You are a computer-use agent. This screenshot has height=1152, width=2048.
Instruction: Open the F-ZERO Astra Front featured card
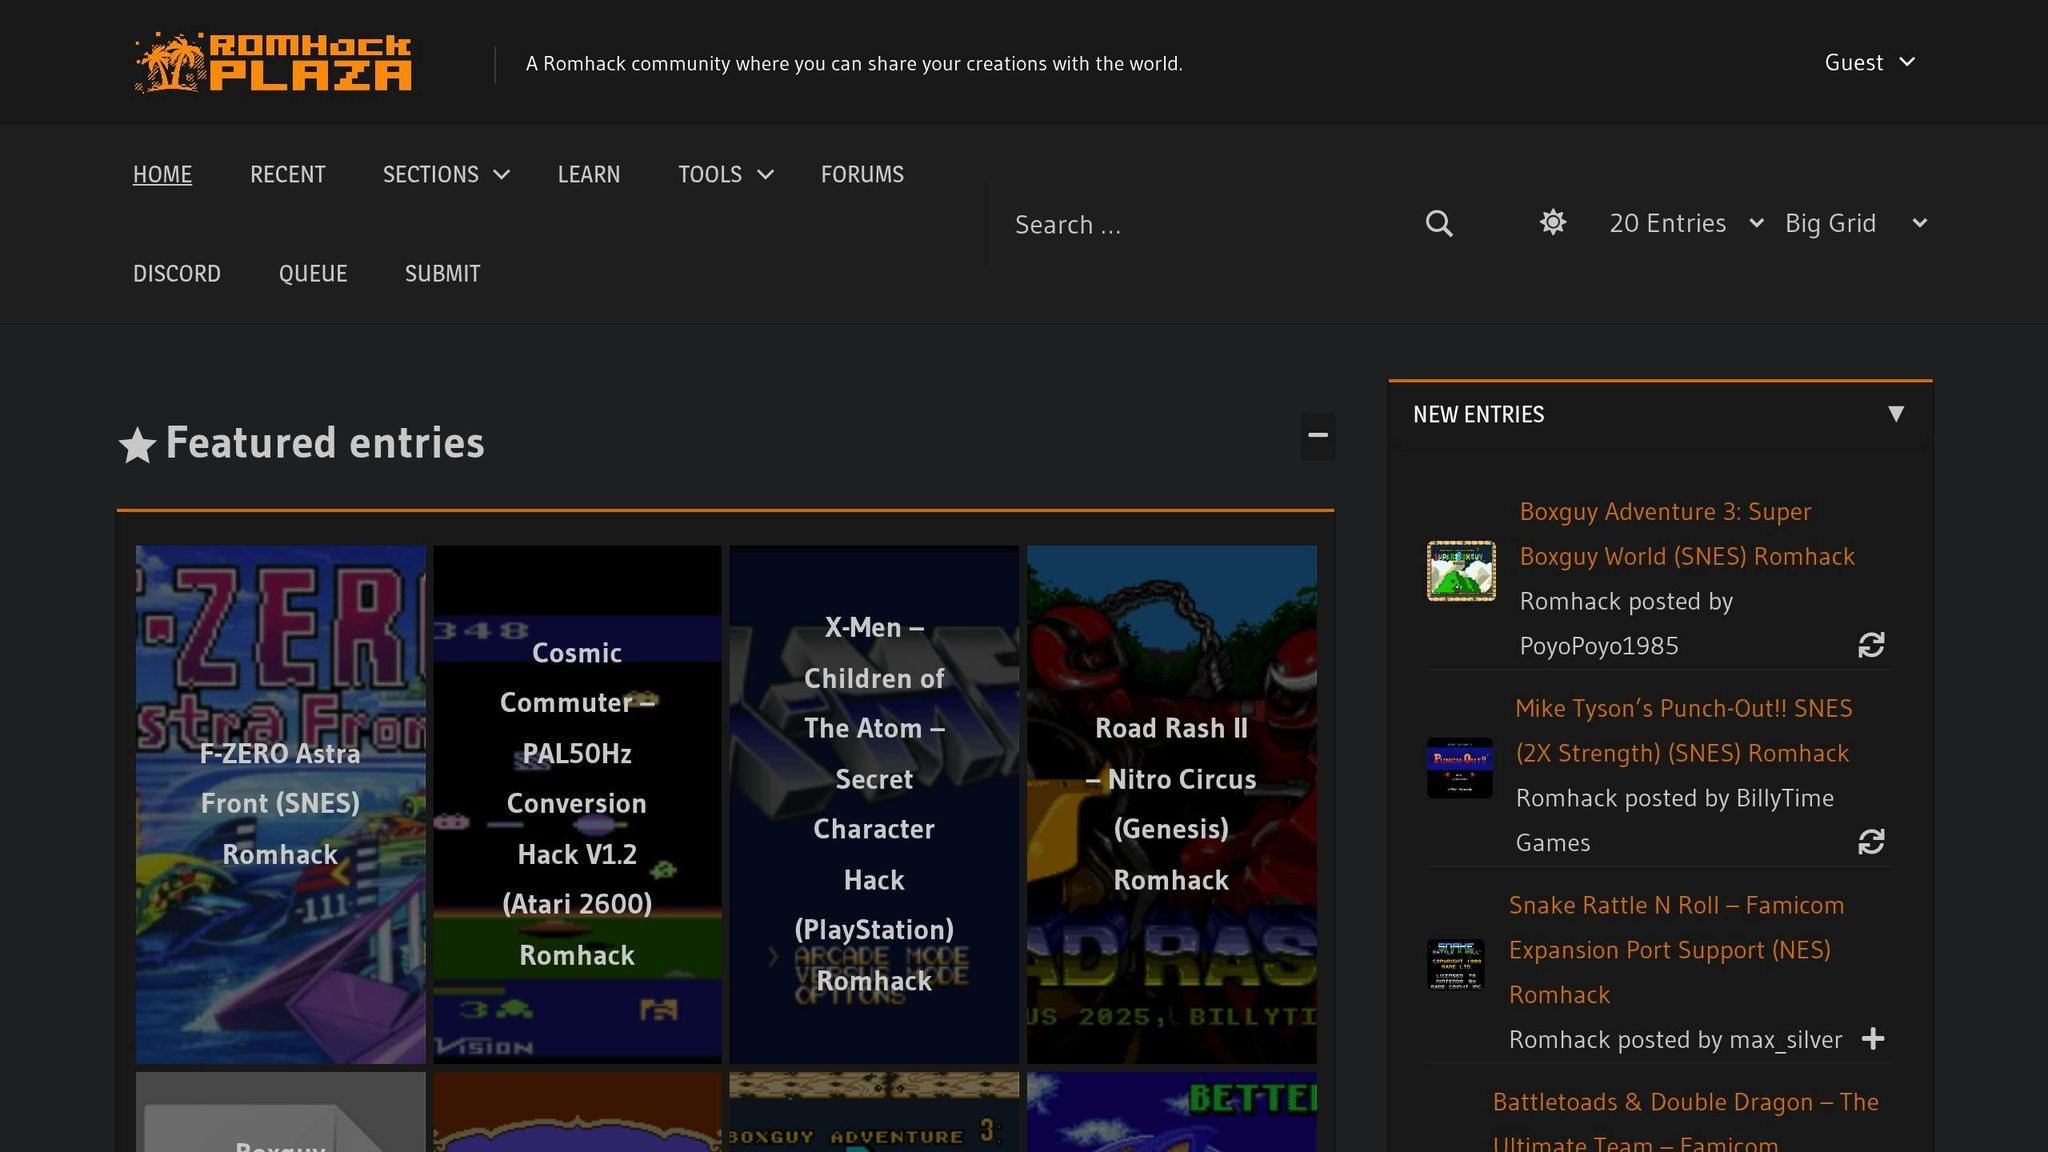[x=281, y=804]
